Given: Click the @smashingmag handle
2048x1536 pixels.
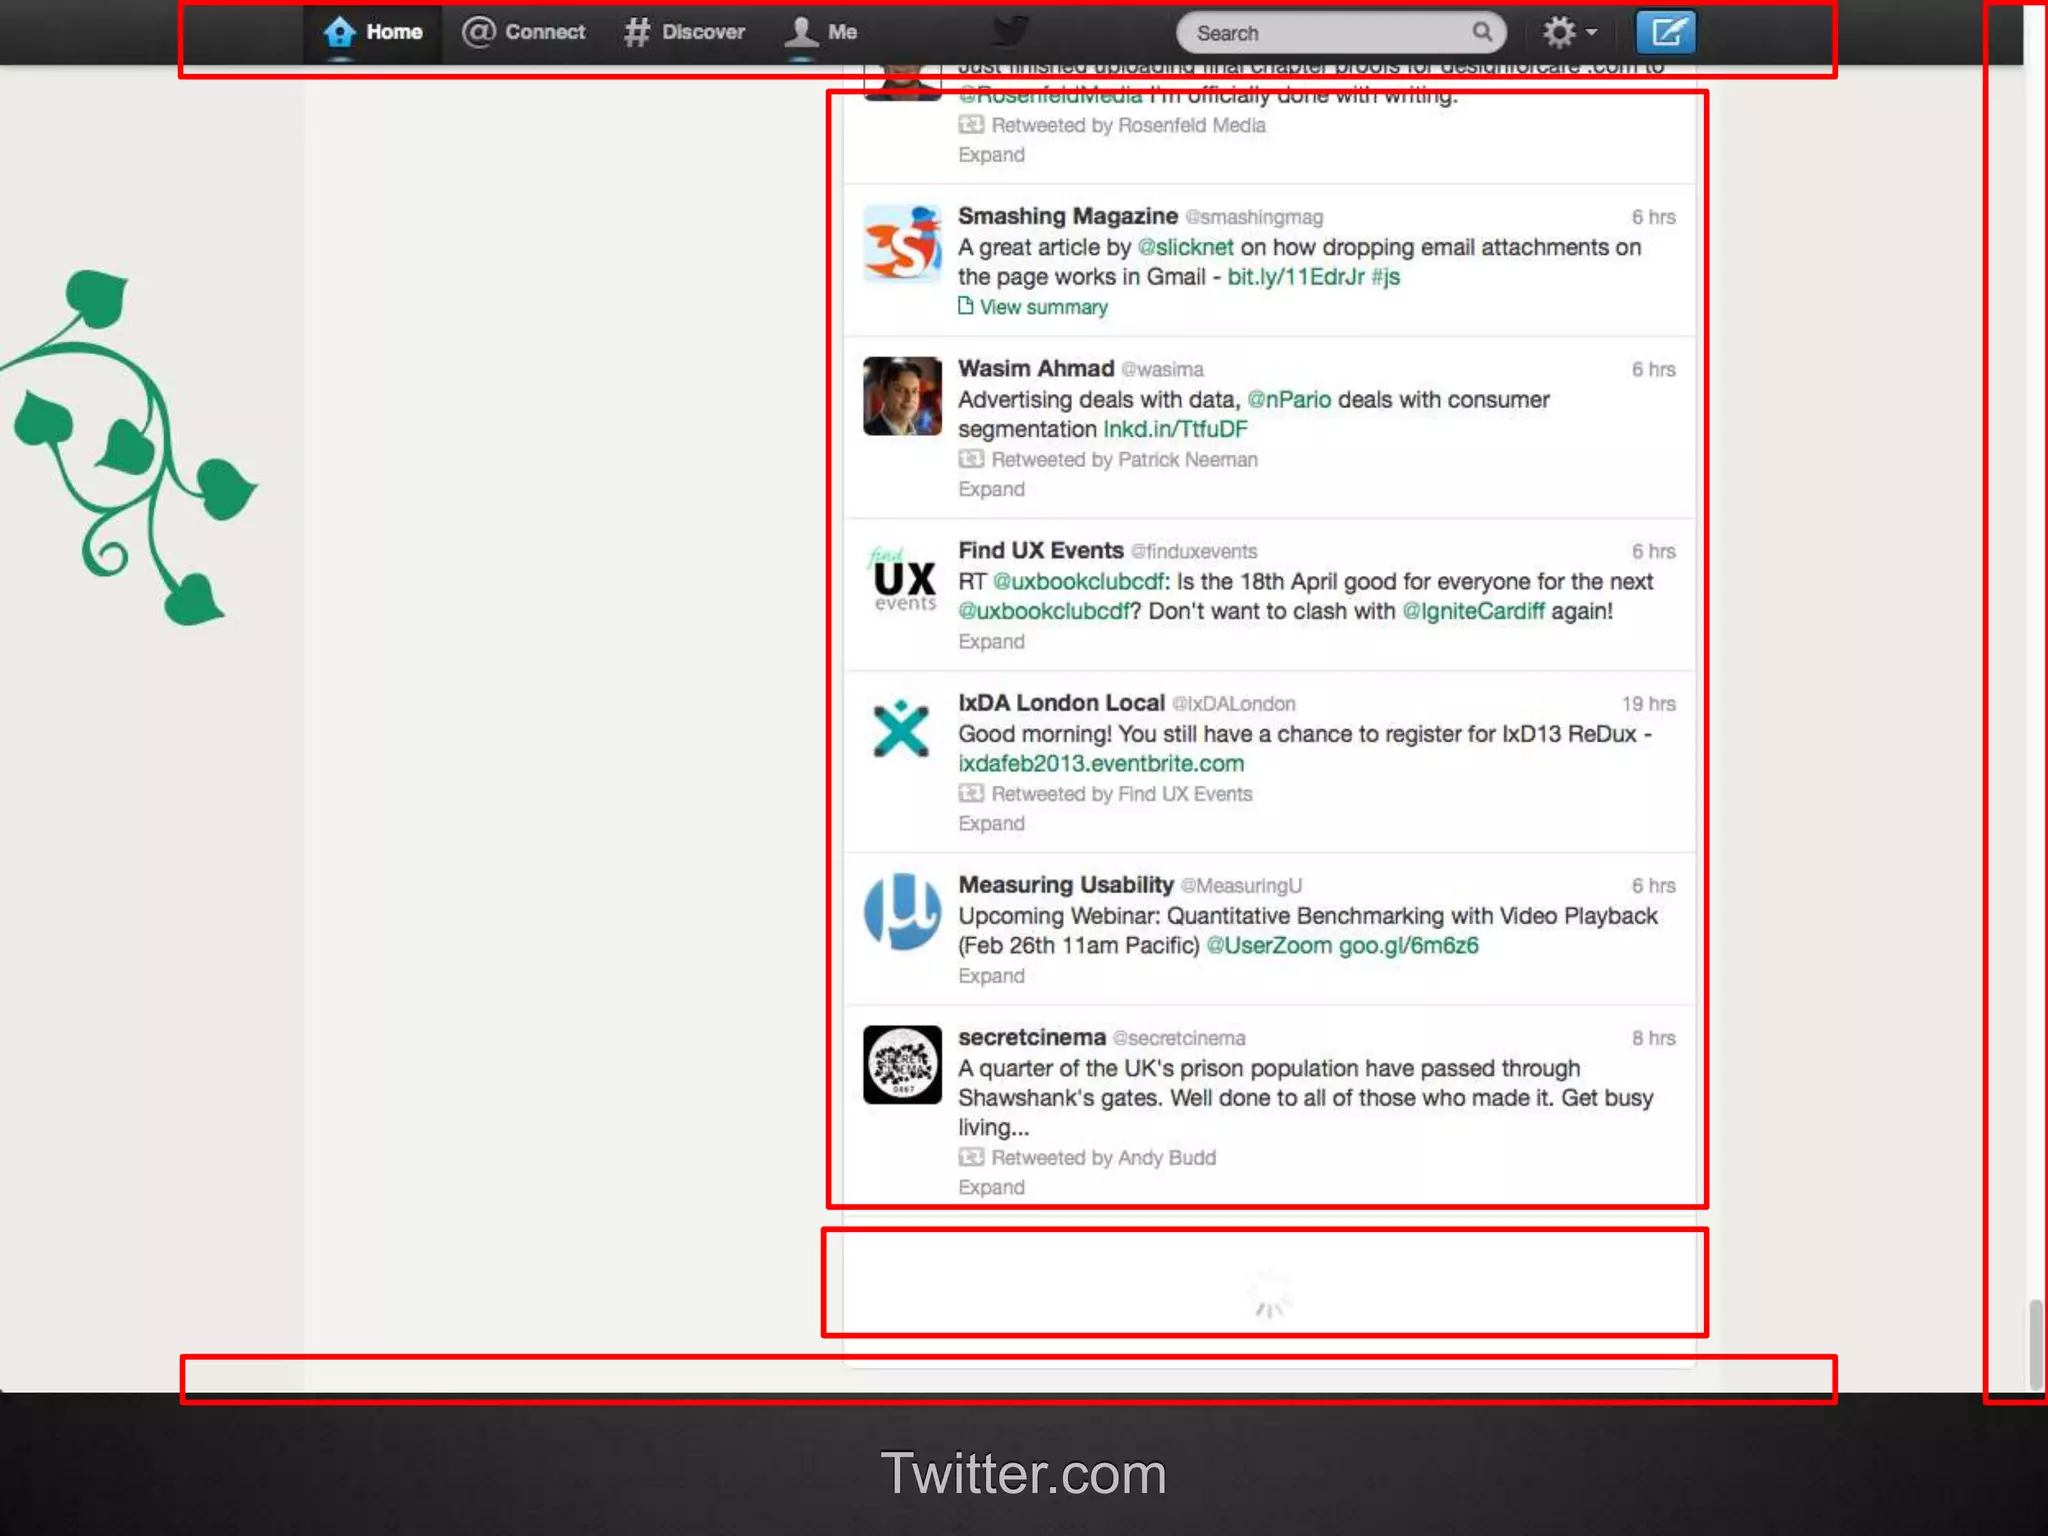Looking at the screenshot, I should (1254, 217).
